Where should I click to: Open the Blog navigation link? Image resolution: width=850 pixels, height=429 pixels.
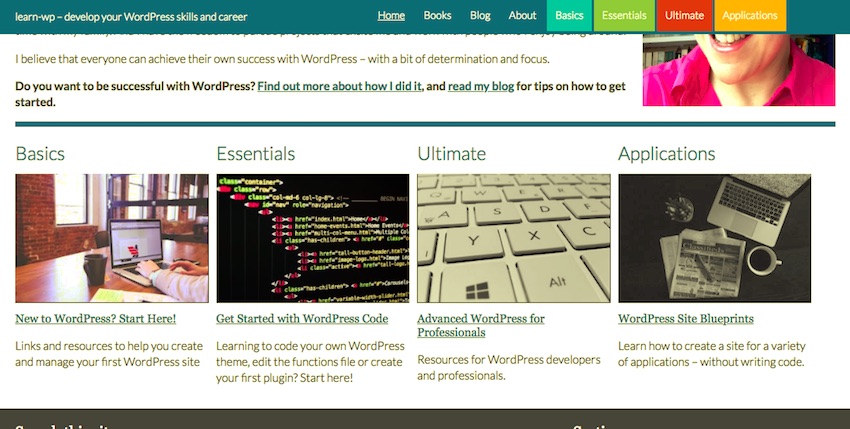coord(480,16)
